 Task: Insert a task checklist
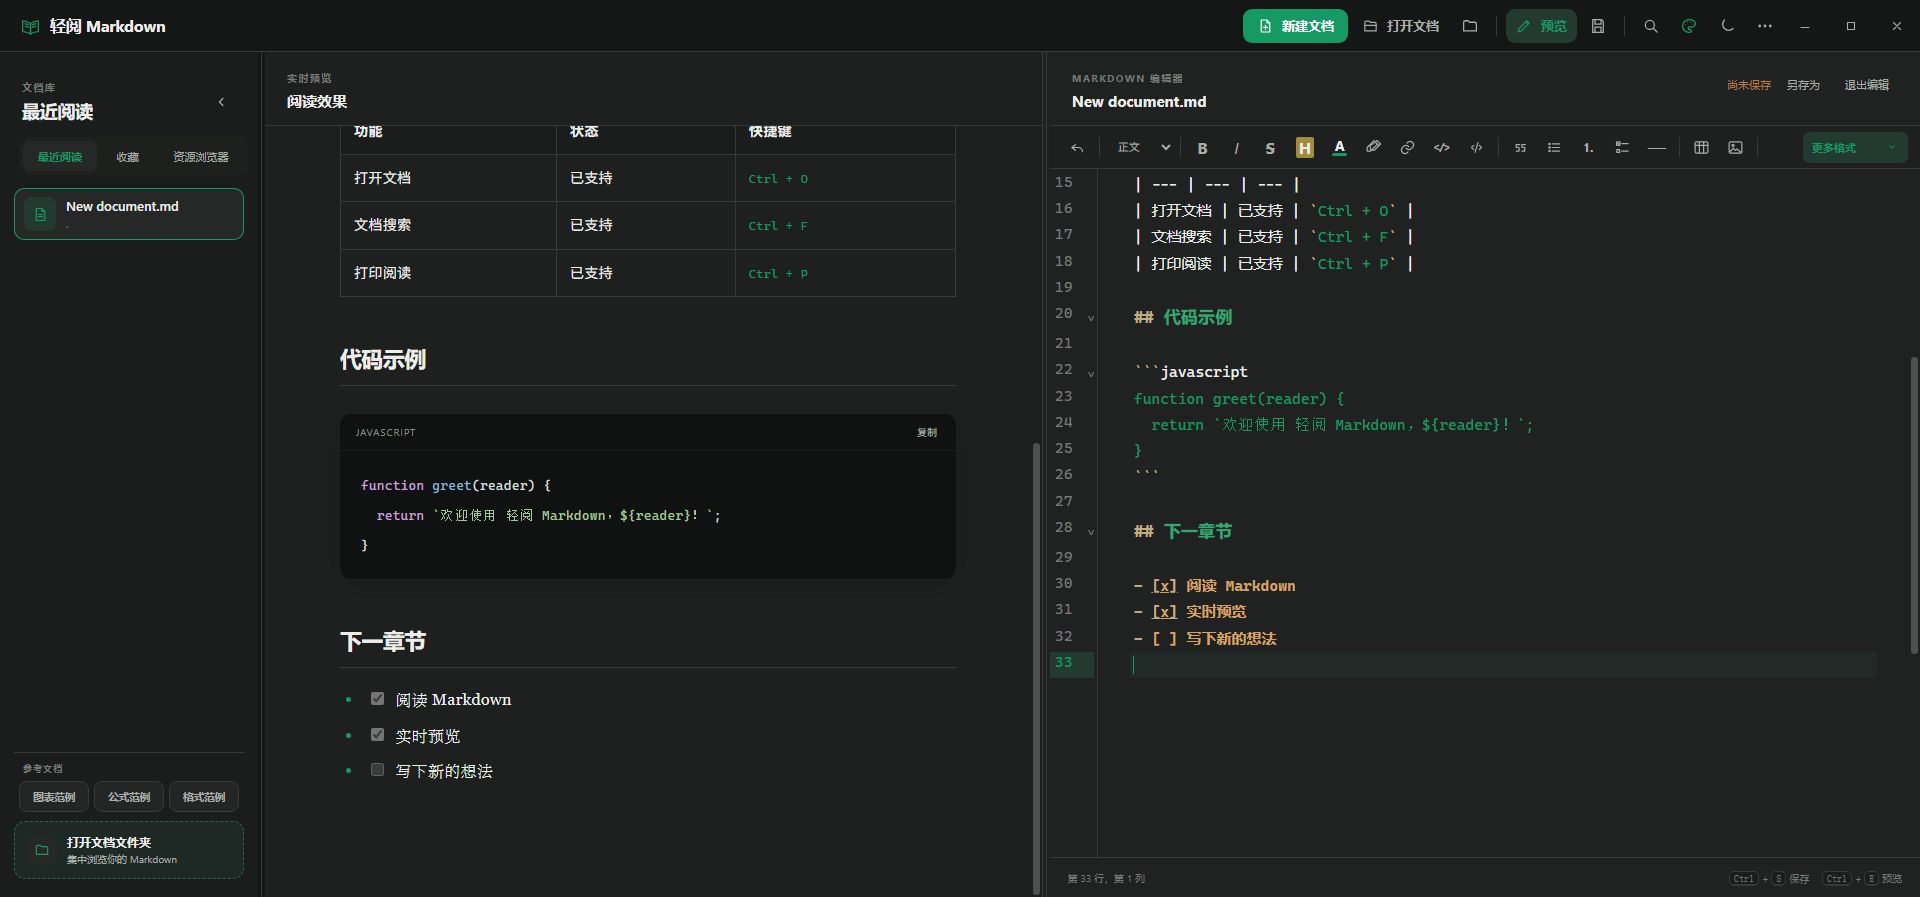click(1622, 148)
